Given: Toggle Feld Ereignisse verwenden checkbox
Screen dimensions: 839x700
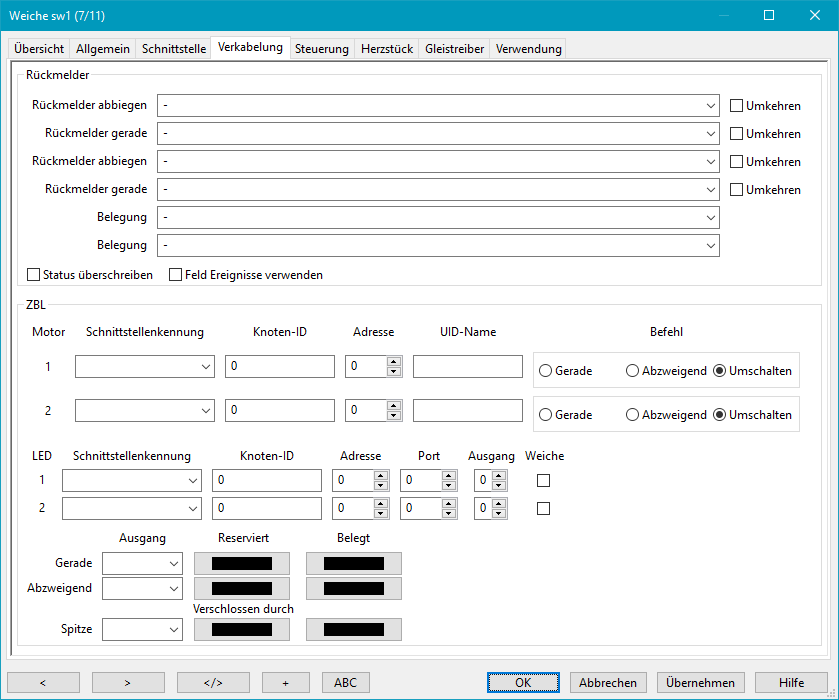Looking at the screenshot, I should [176, 274].
